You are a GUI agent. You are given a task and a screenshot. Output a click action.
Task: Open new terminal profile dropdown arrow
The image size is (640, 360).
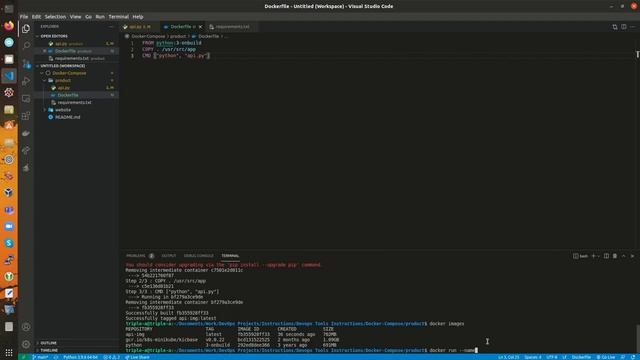pos(598,256)
